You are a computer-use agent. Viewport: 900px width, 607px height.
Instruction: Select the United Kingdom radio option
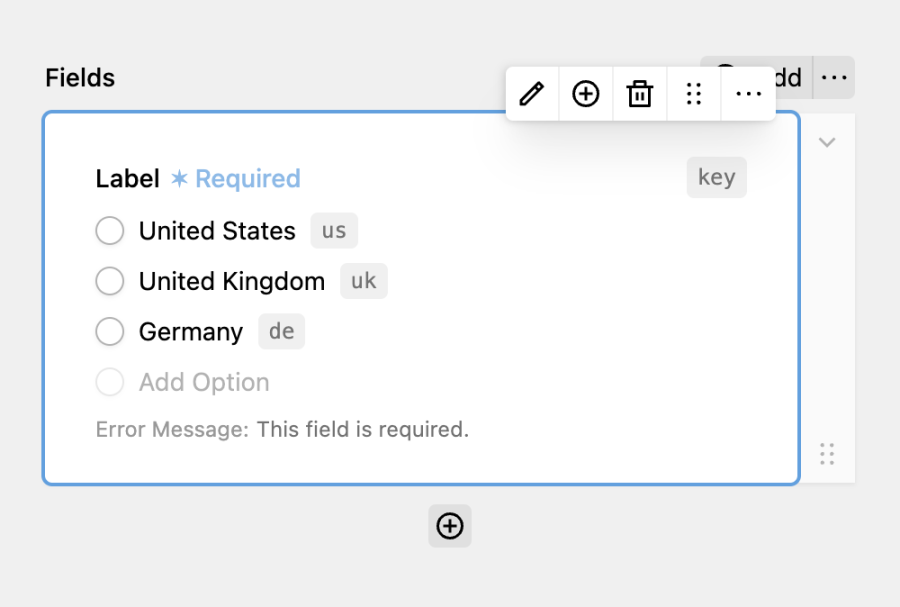point(110,281)
